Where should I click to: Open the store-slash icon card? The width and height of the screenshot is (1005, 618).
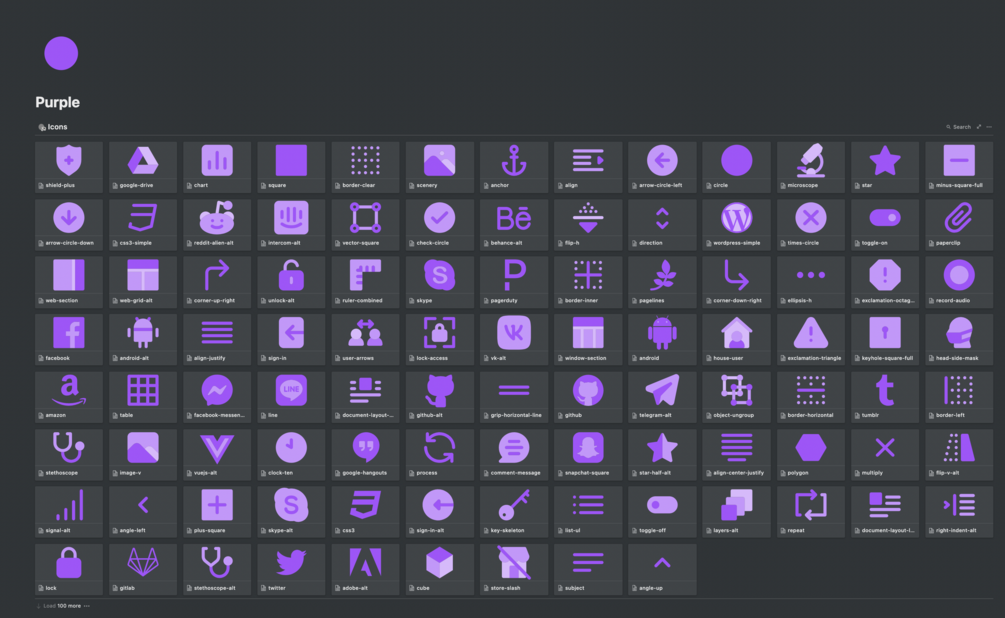(514, 569)
